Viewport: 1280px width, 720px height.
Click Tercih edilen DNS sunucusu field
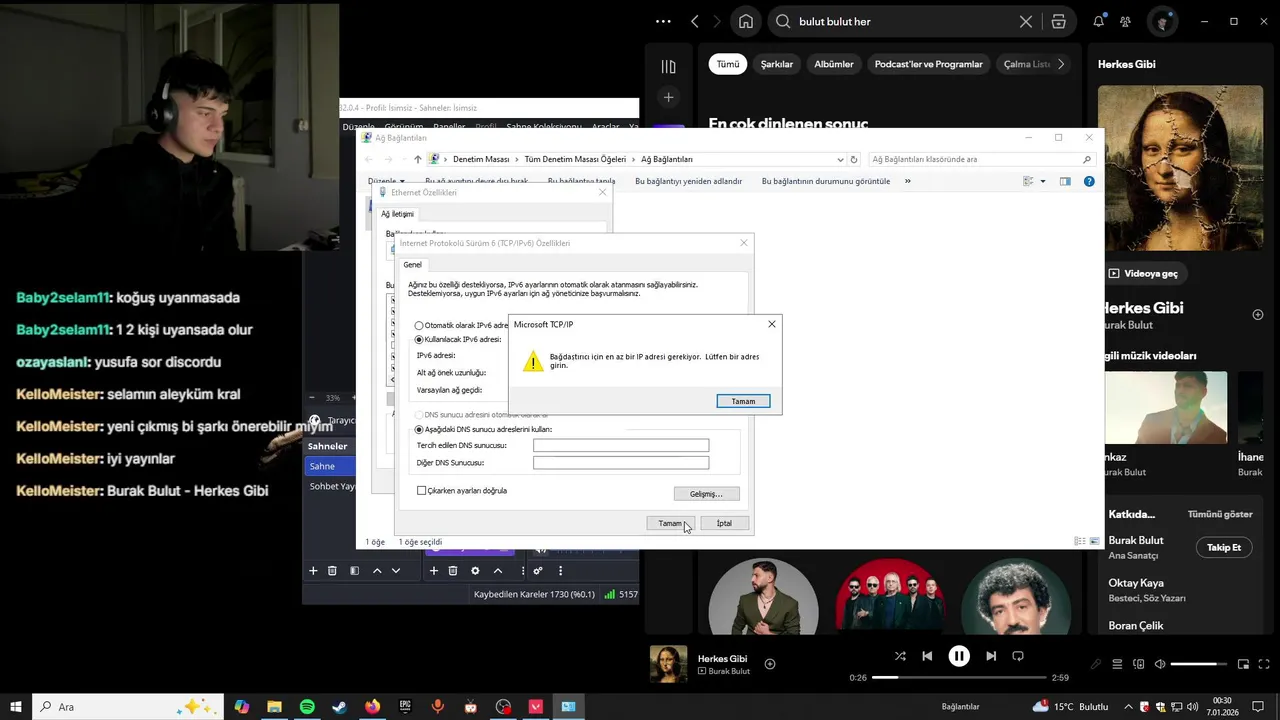621,446
